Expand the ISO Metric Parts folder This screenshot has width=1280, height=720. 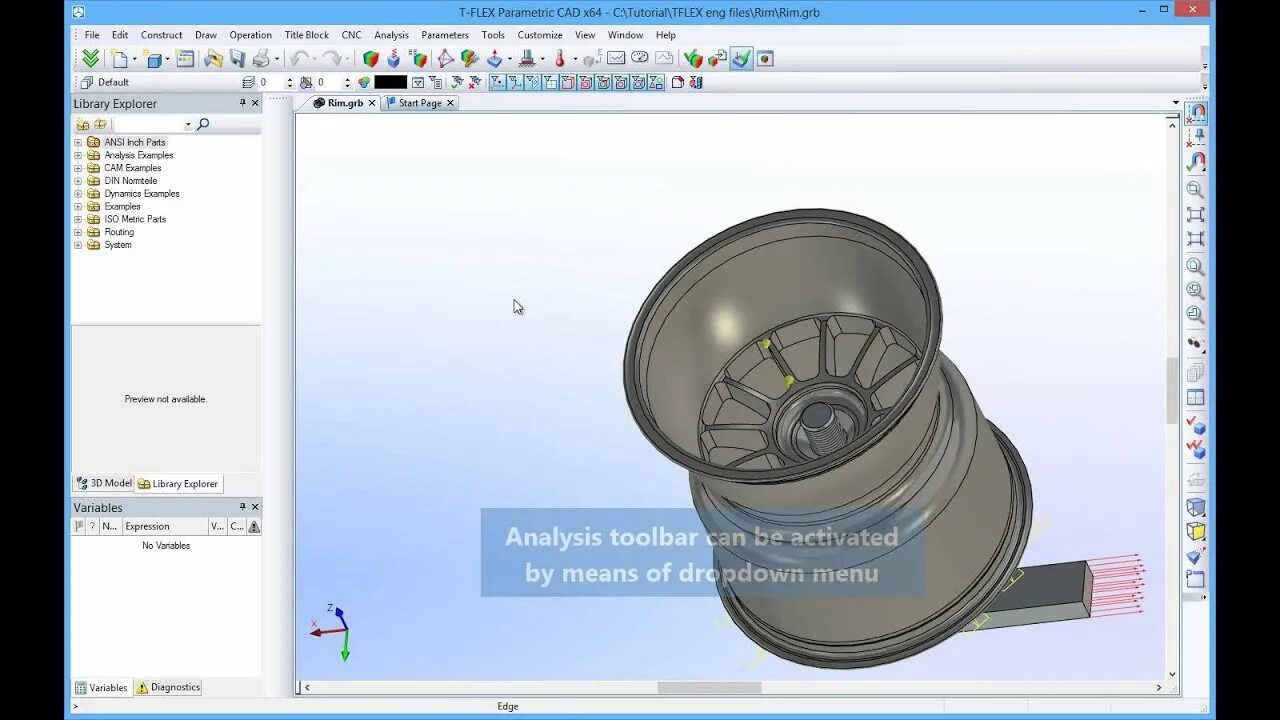(x=78, y=219)
